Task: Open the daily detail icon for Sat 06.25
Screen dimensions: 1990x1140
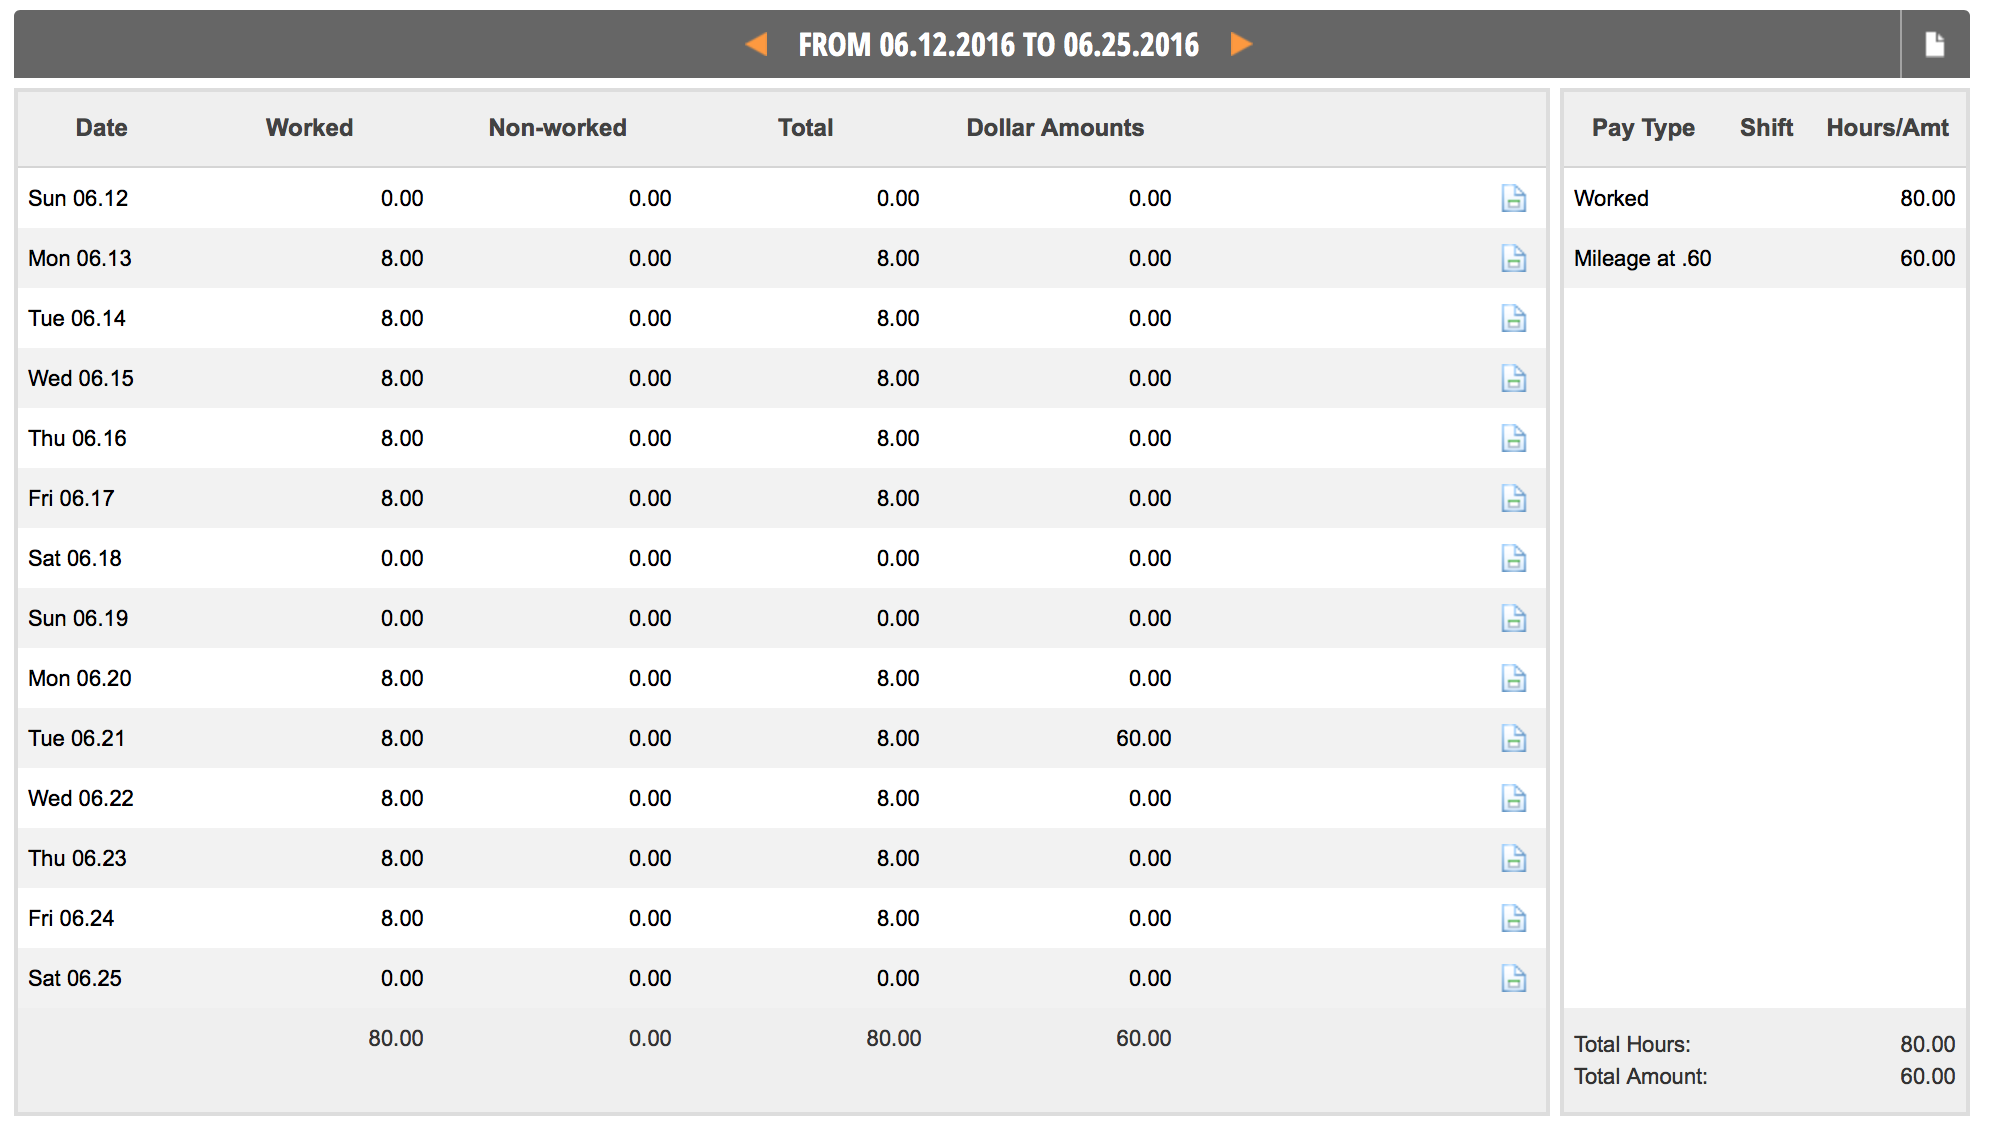Action: tap(1513, 978)
